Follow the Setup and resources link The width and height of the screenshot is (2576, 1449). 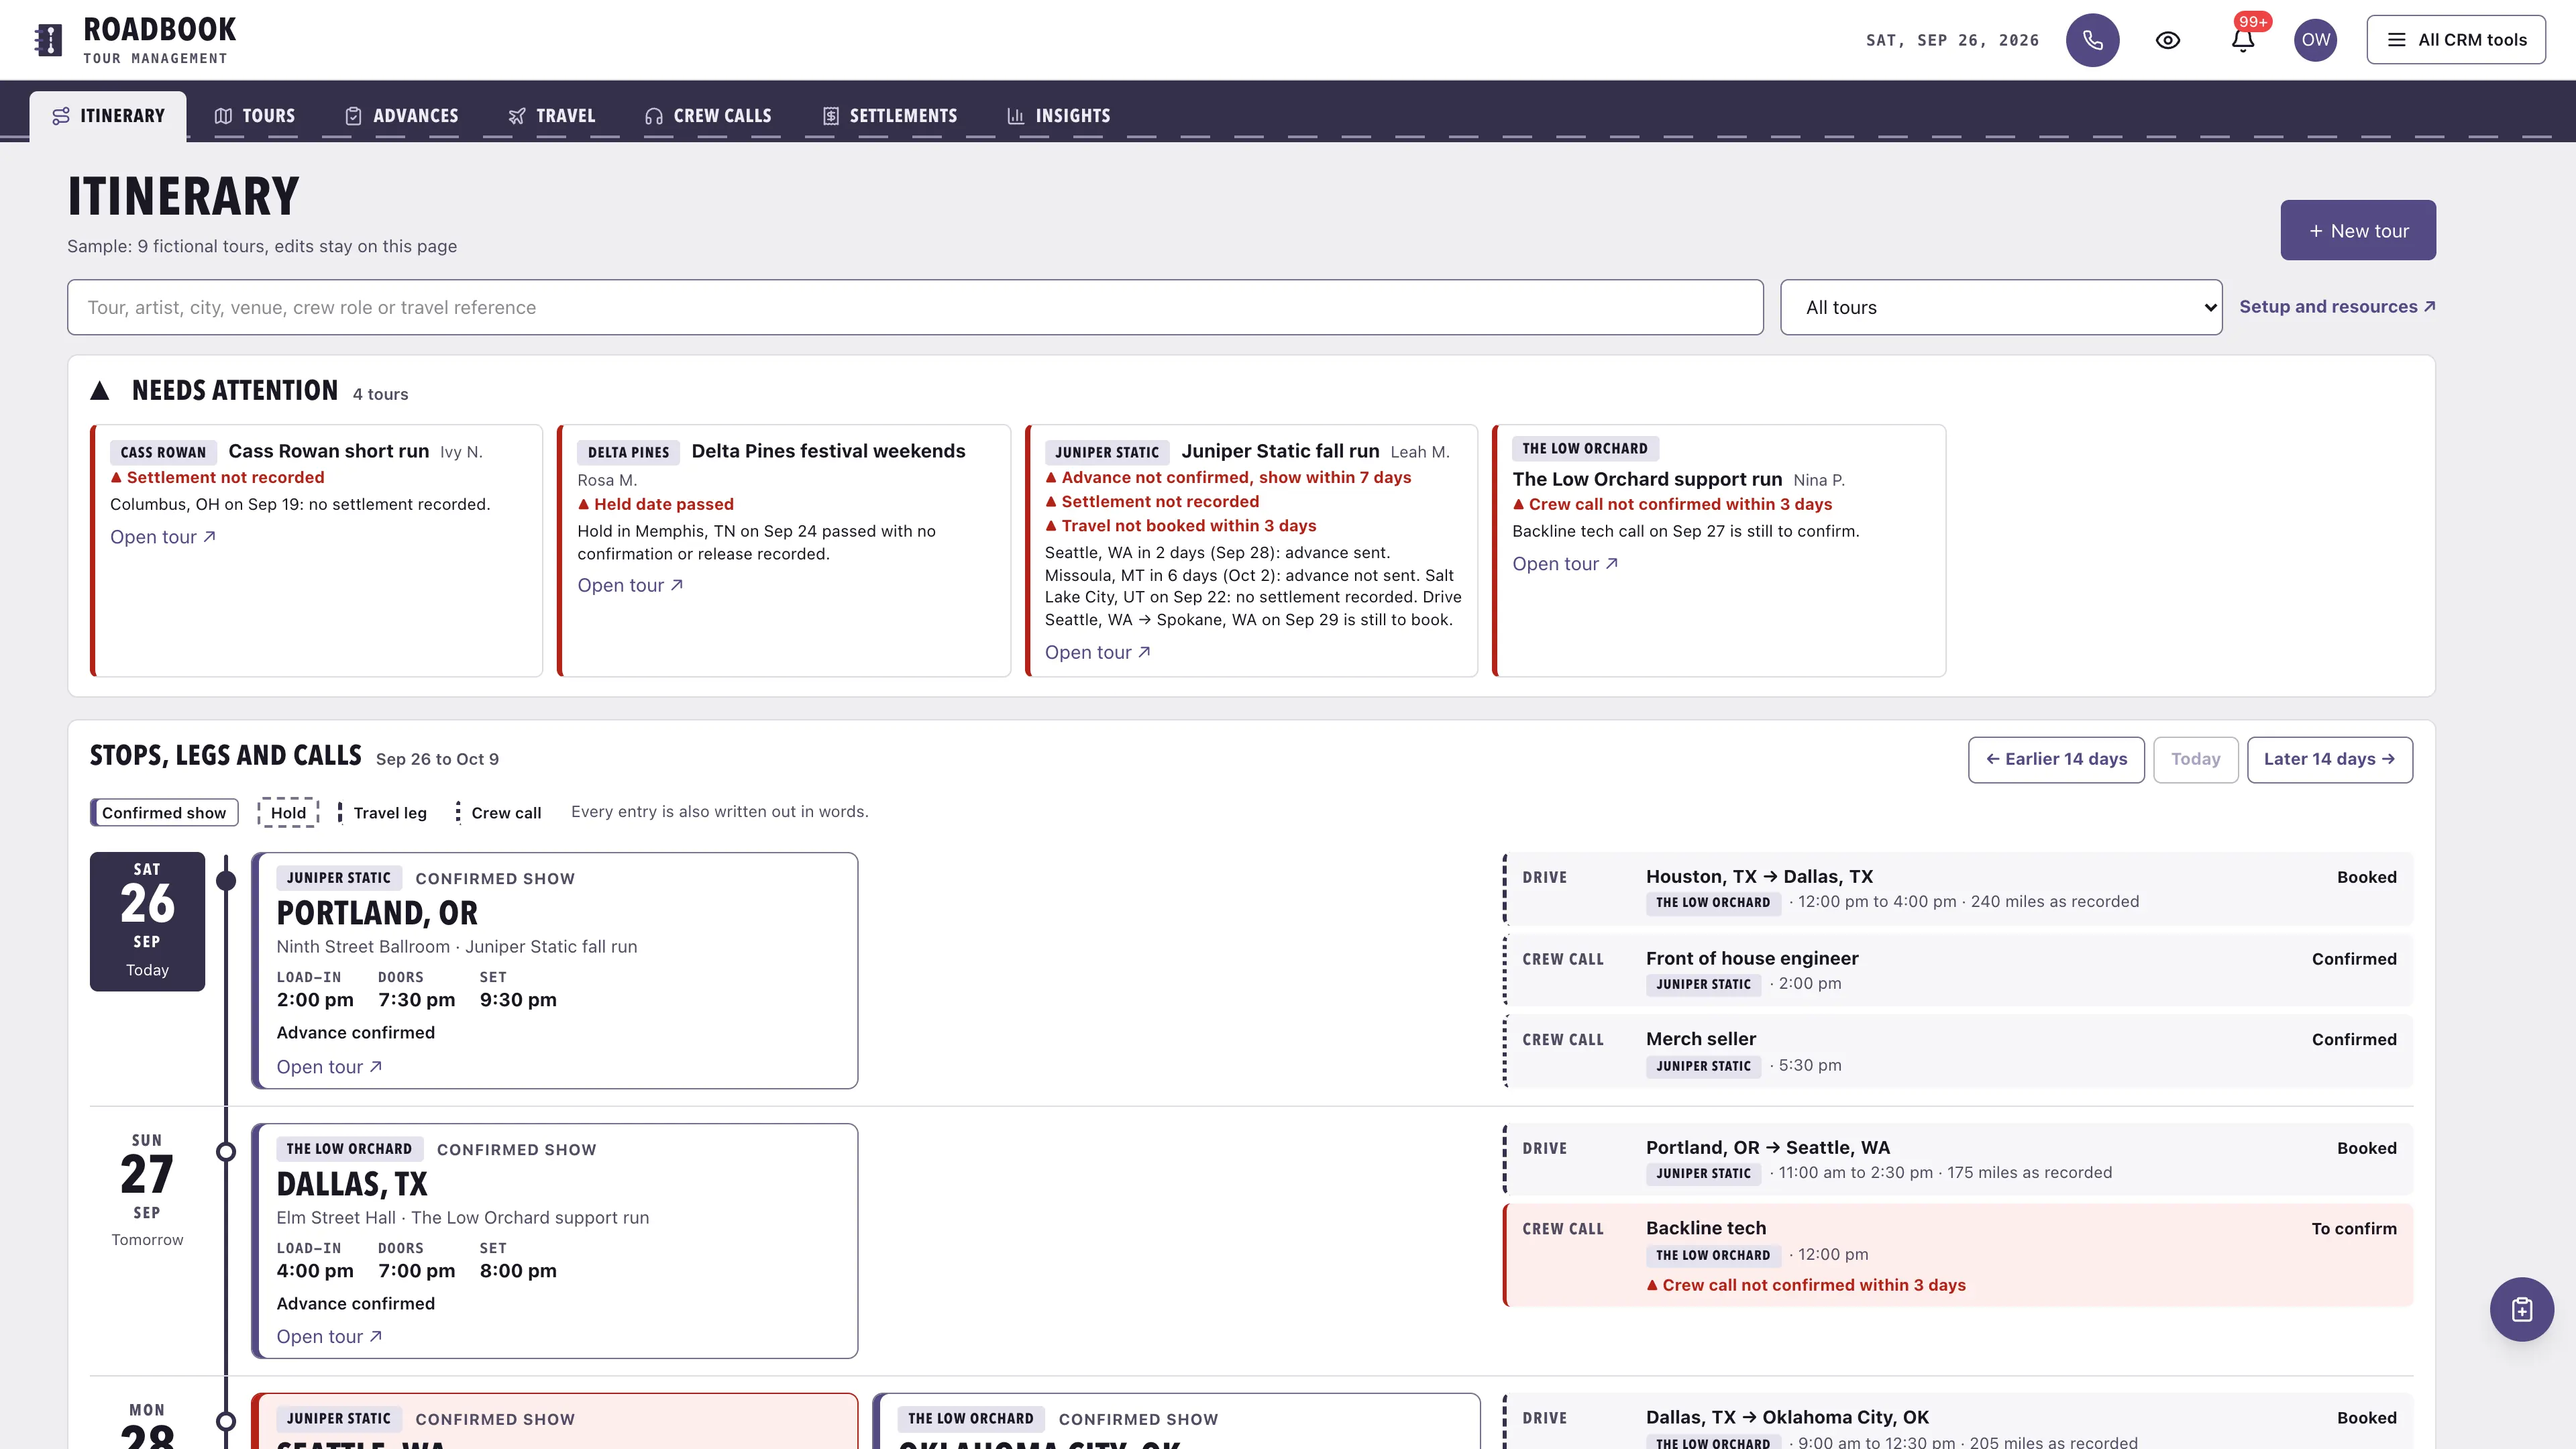(2337, 307)
